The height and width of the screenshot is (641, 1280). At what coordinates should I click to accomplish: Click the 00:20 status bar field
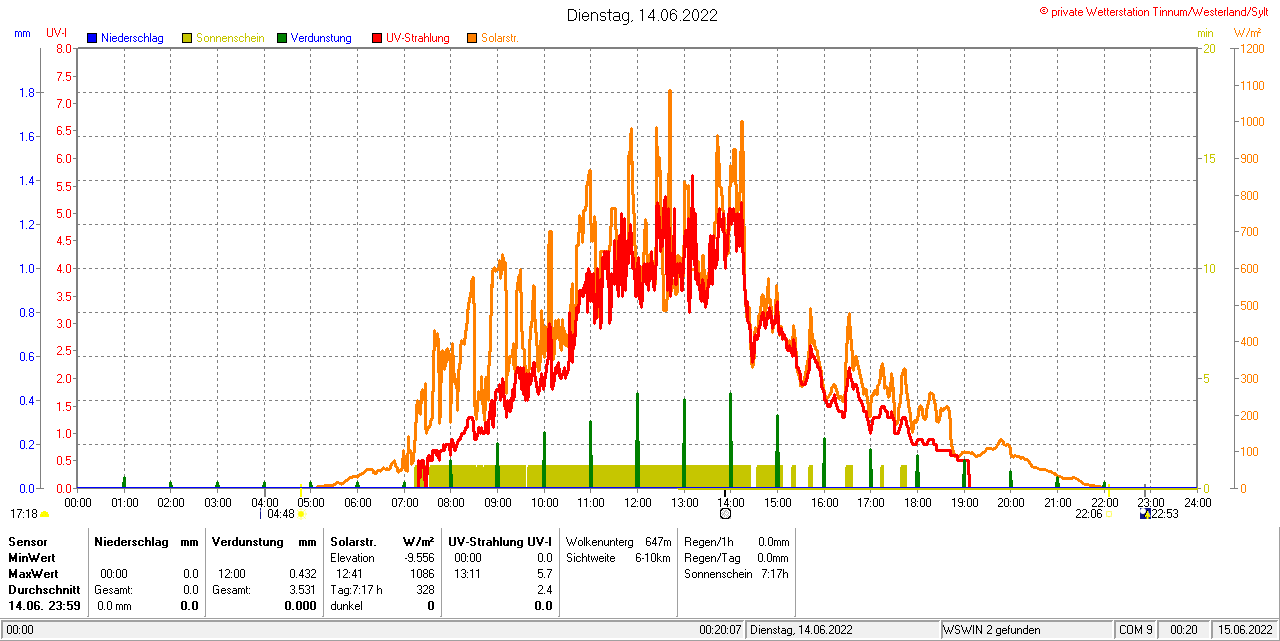[x=1184, y=630]
